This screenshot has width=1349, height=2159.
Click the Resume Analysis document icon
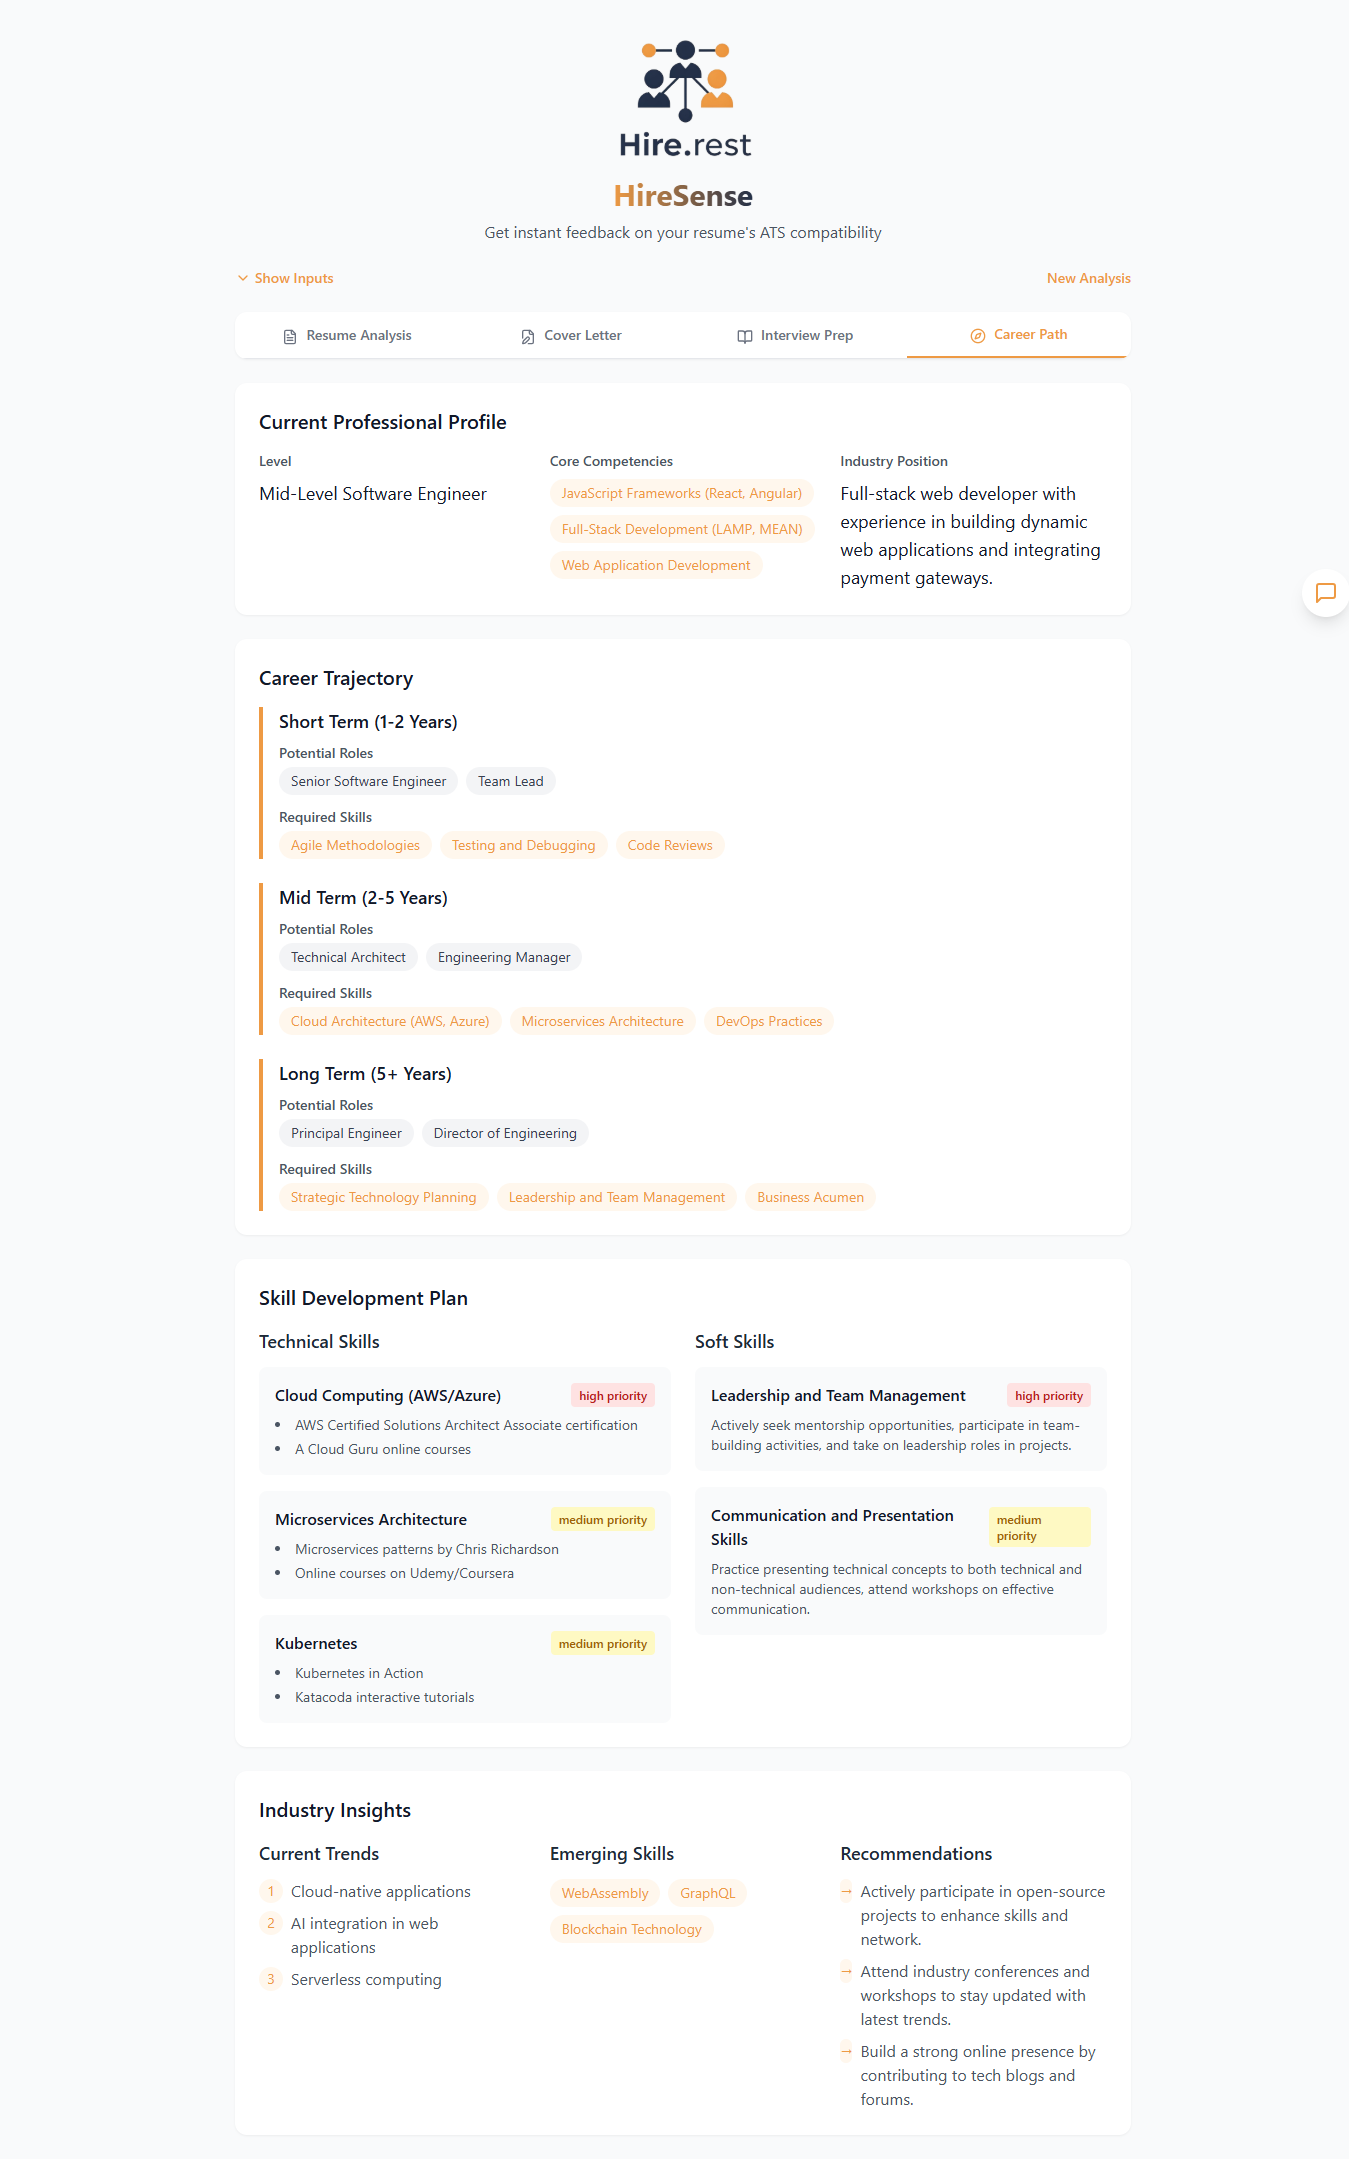point(289,336)
